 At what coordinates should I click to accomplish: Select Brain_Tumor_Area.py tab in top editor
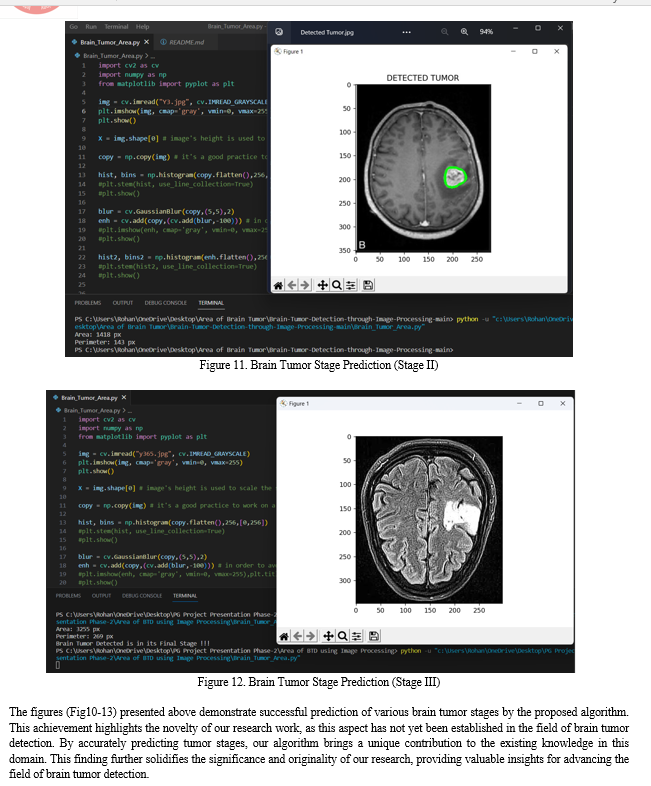point(110,42)
